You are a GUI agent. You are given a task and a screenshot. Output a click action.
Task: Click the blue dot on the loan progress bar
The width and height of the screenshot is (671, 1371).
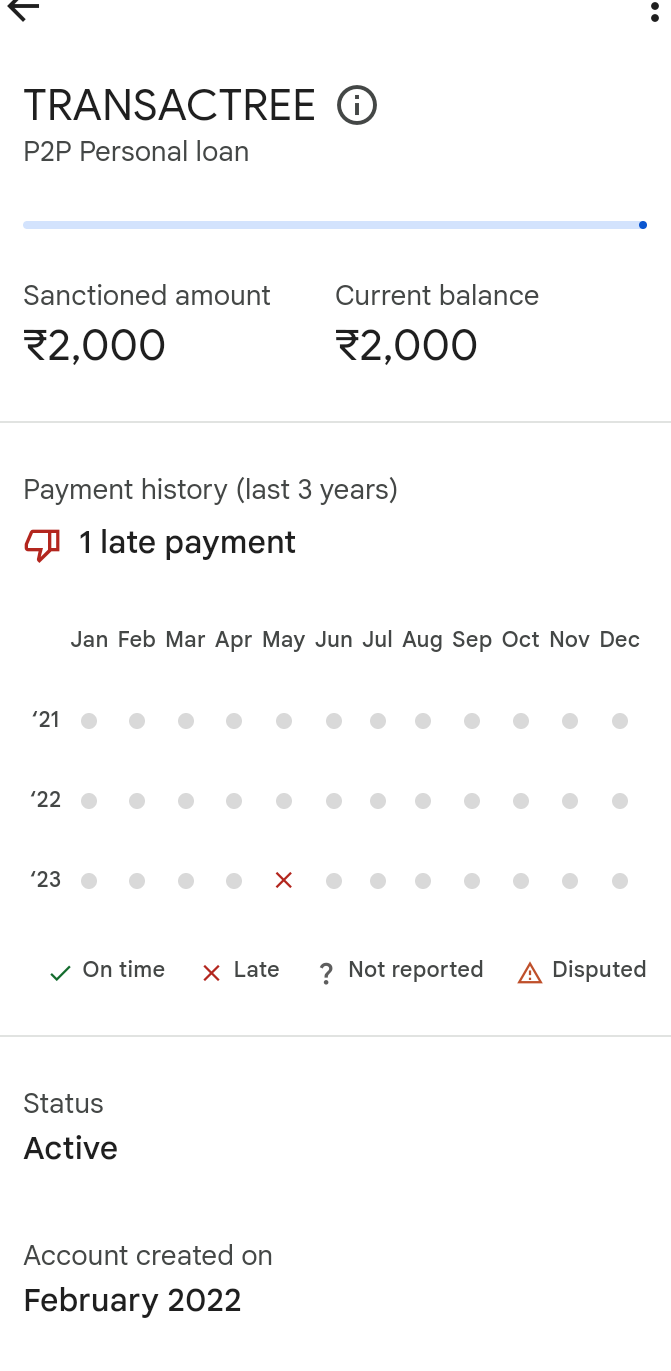point(642,225)
